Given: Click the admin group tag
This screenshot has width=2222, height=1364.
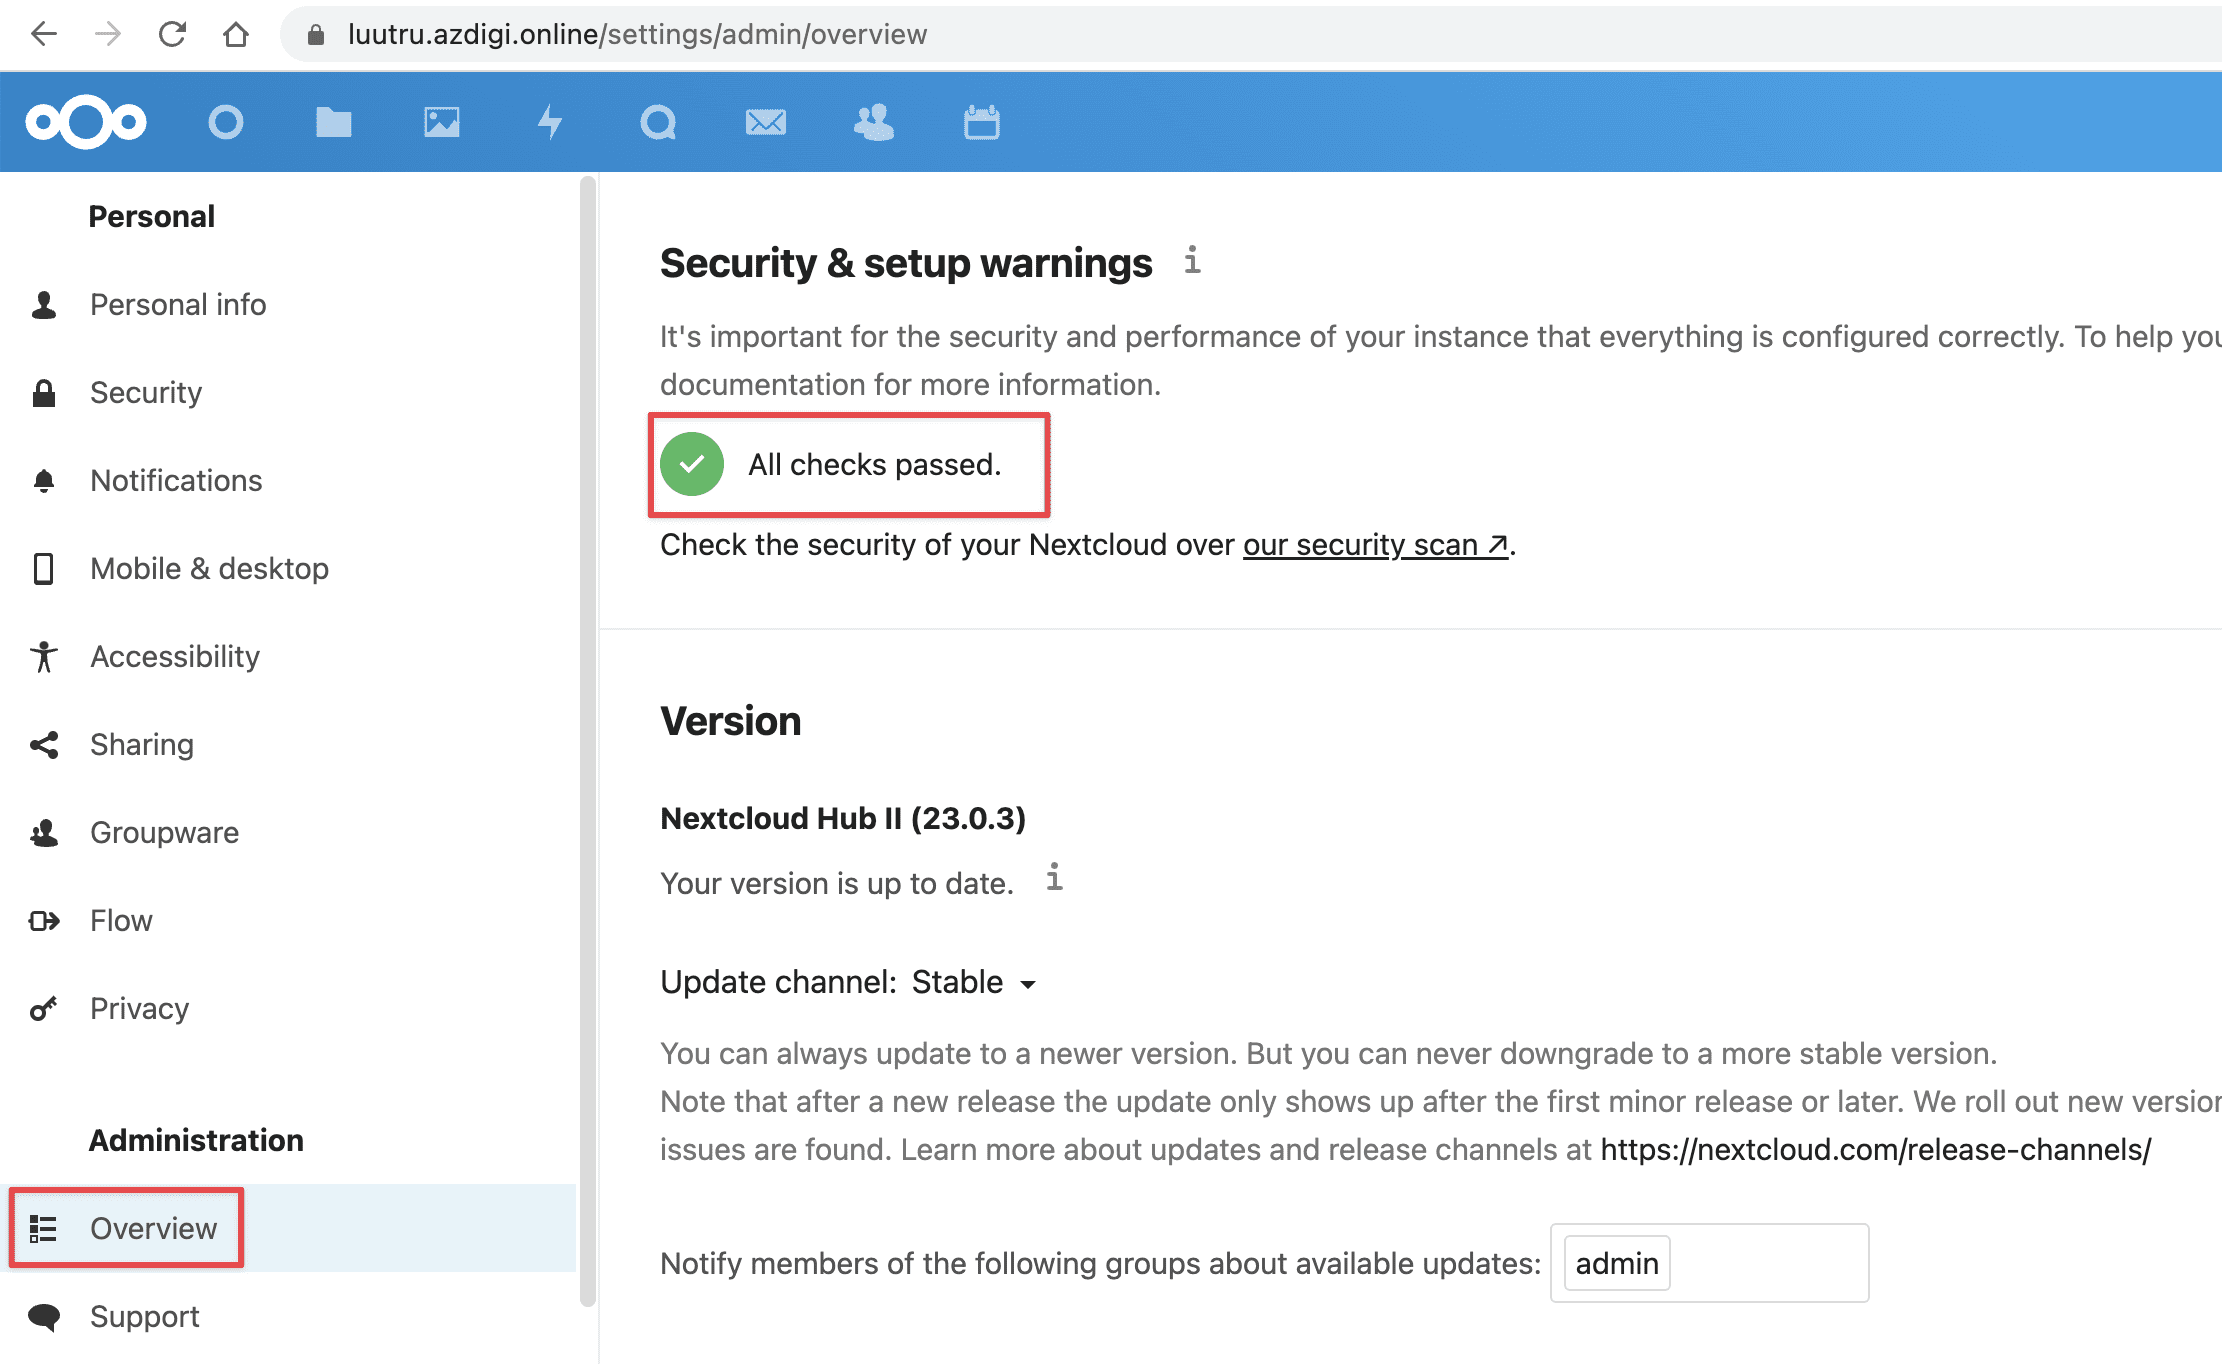Looking at the screenshot, I should click(1617, 1263).
